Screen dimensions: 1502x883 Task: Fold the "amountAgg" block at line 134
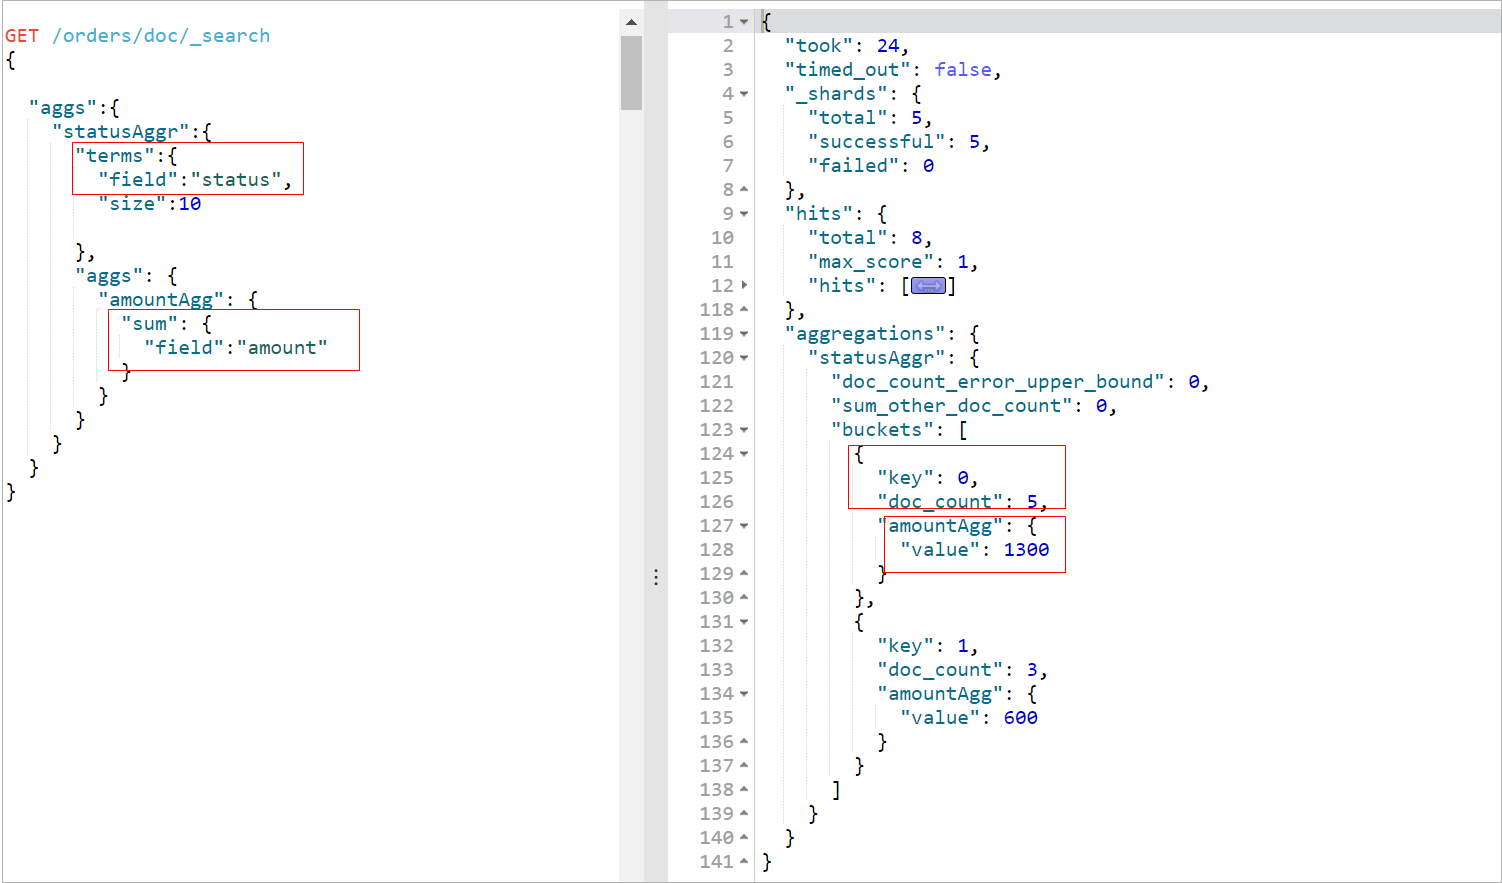pos(744,694)
